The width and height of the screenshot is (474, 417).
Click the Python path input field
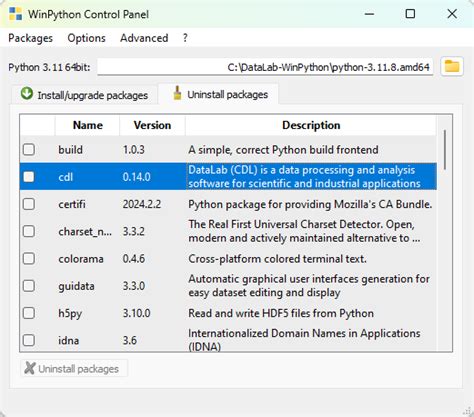point(265,67)
